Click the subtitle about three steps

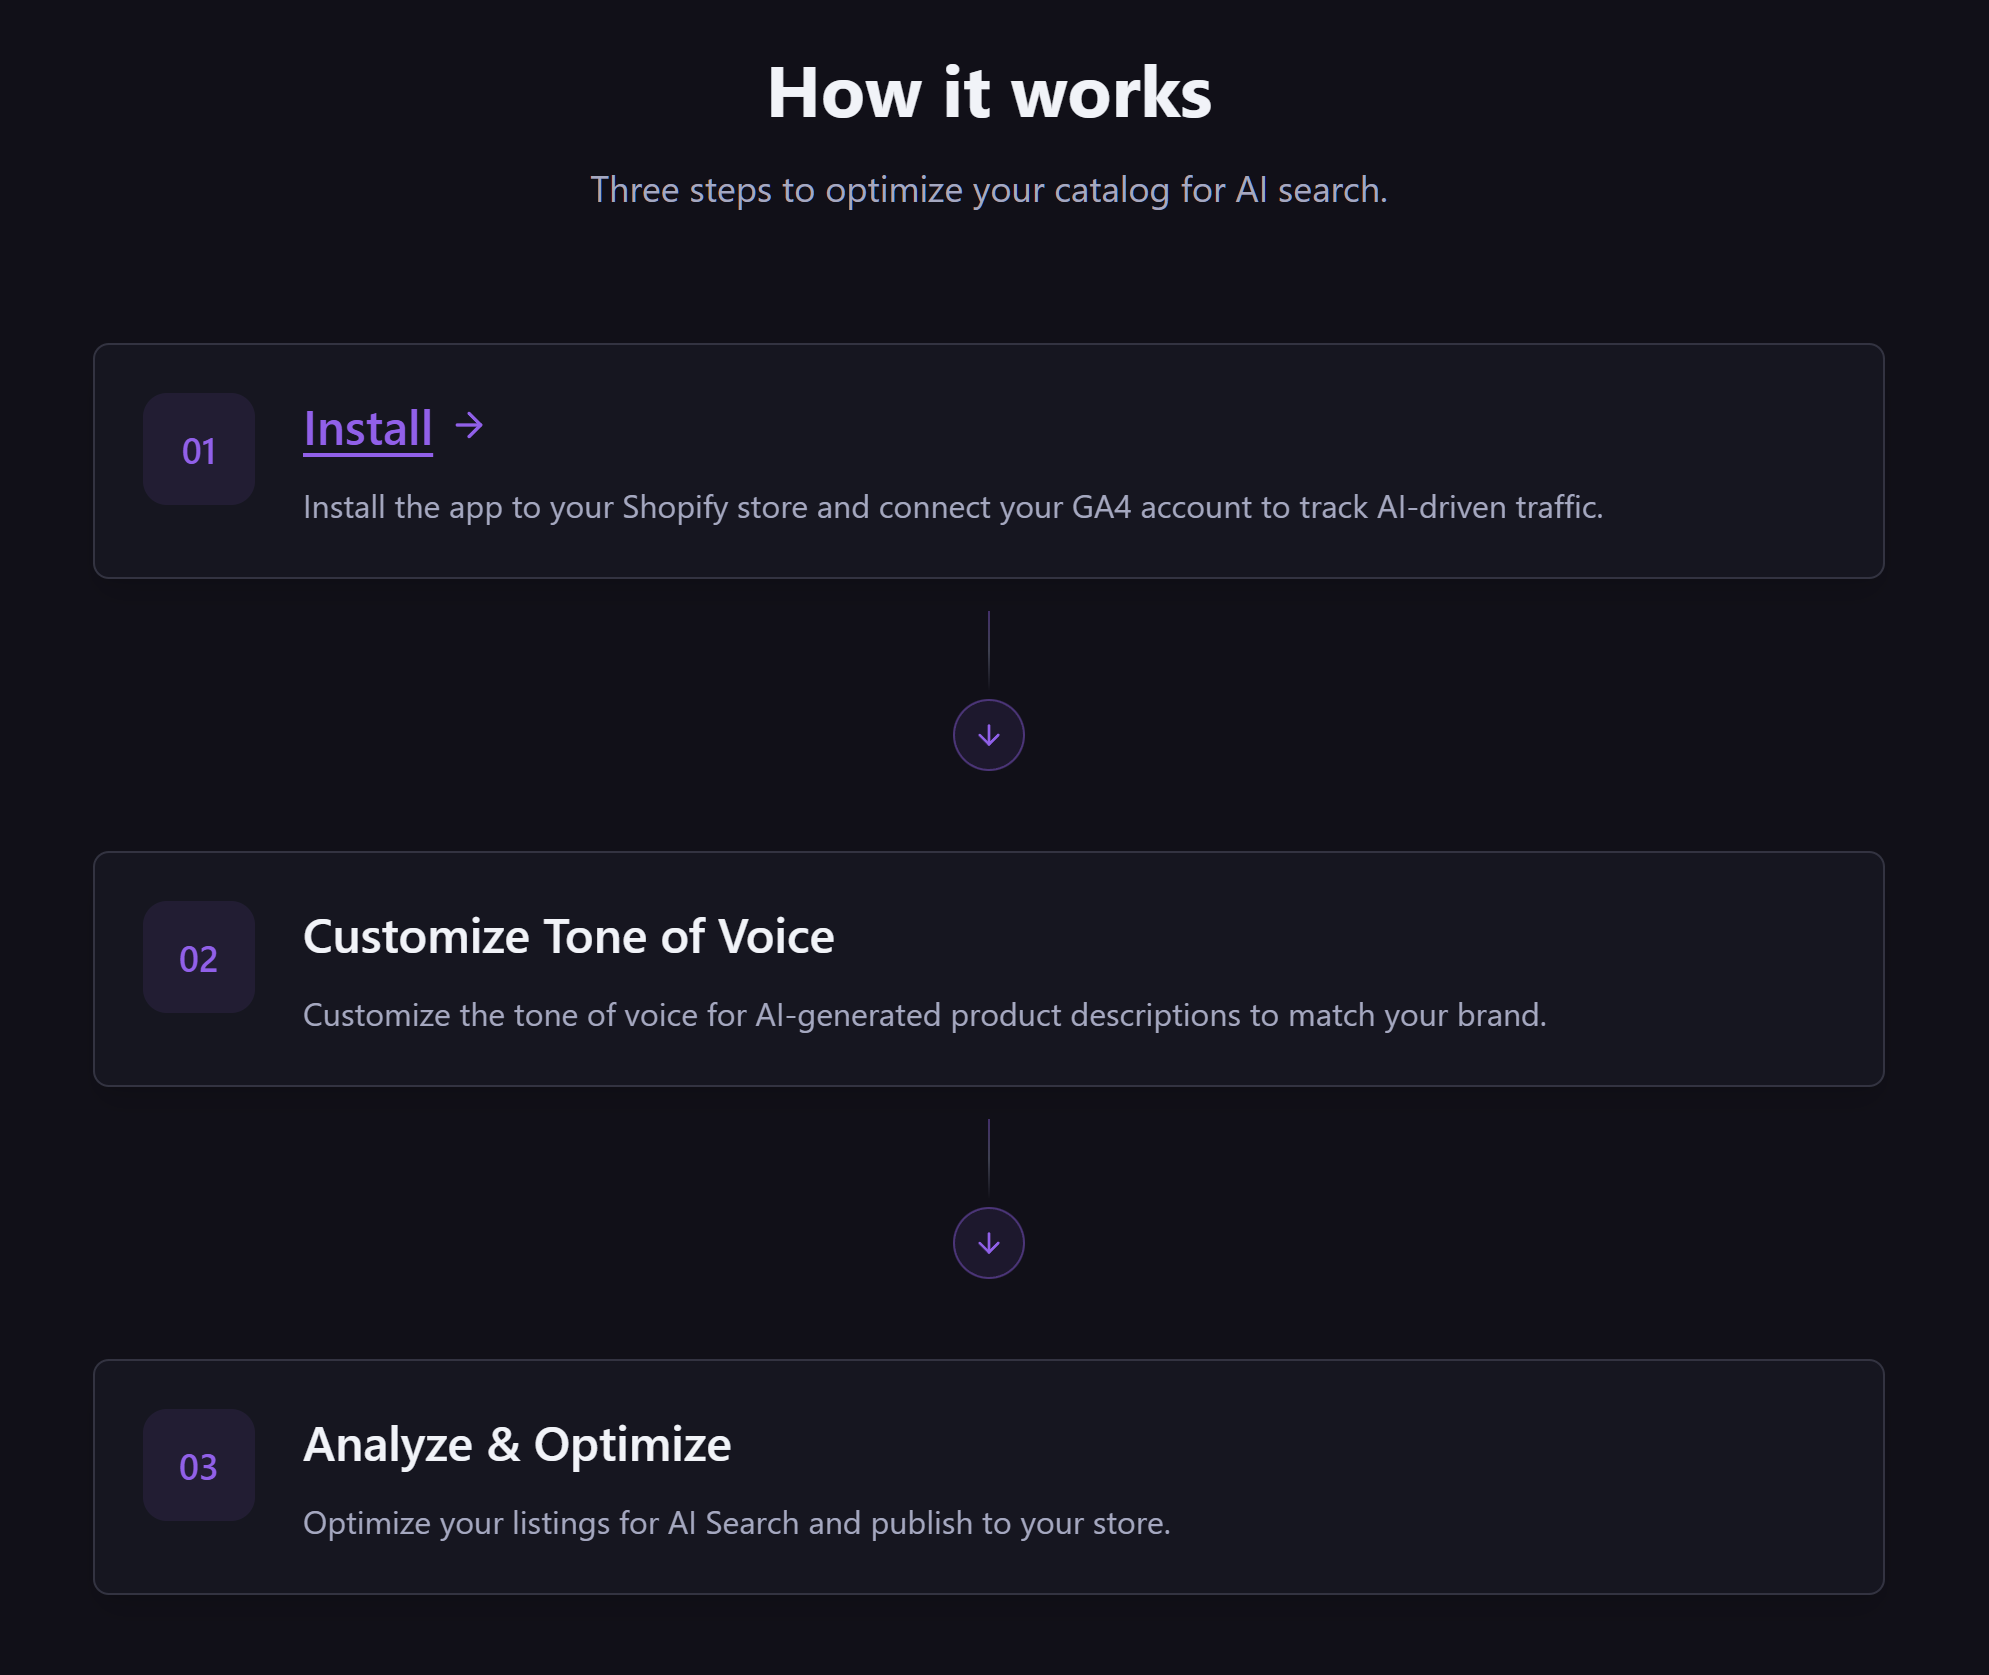pos(989,189)
